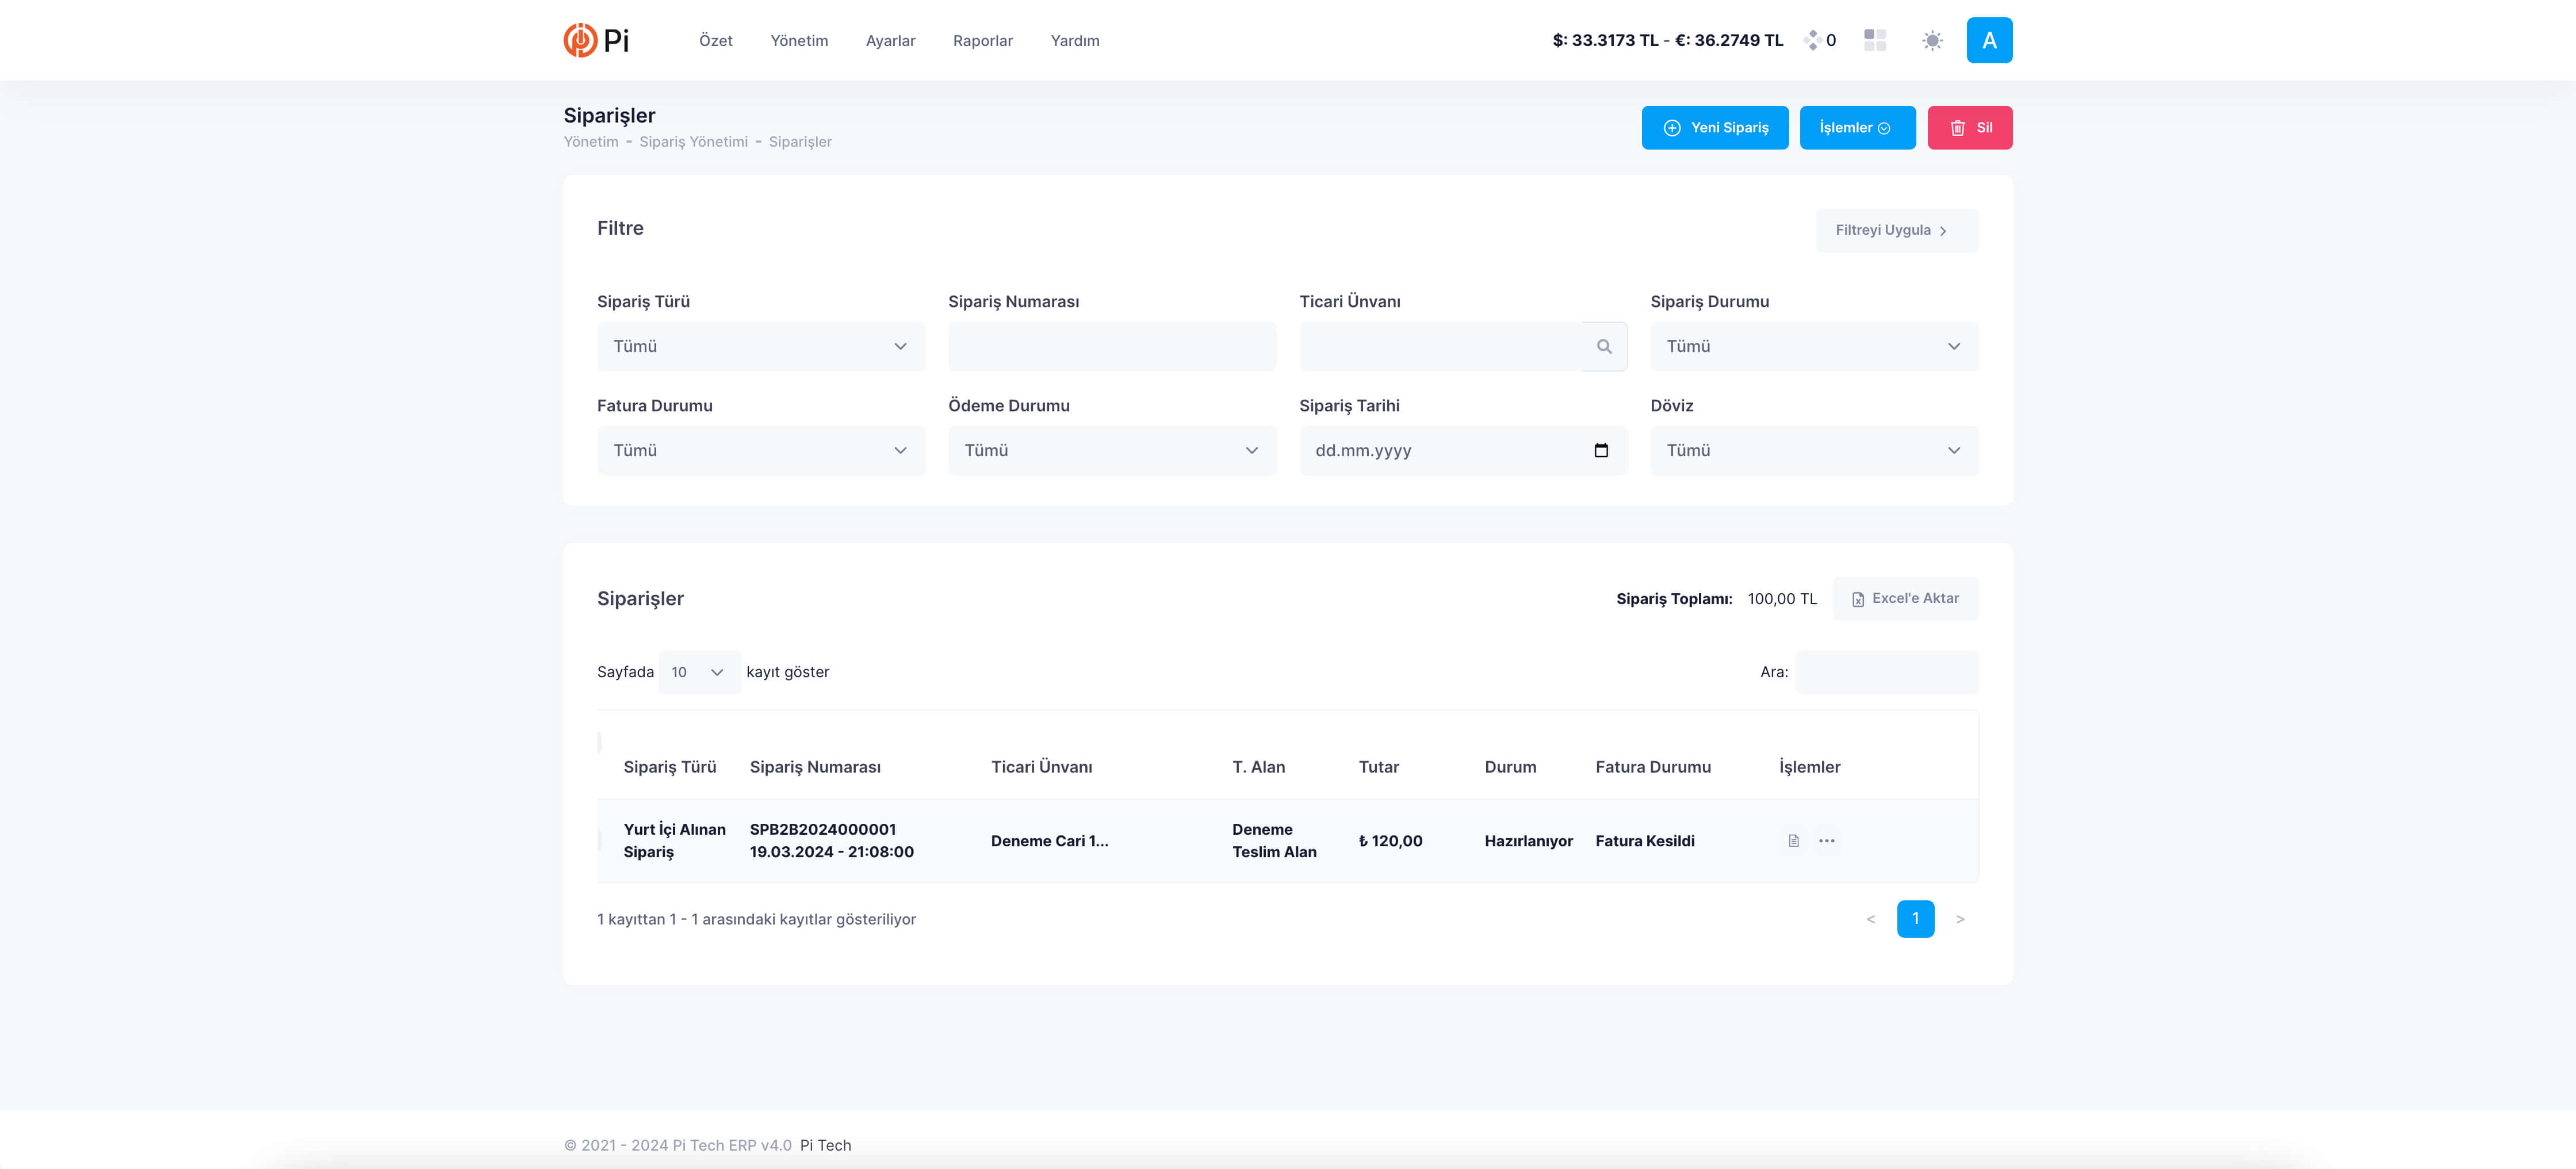
Task: Expand the Sipariş Türü filter dropdown
Action: [760, 346]
